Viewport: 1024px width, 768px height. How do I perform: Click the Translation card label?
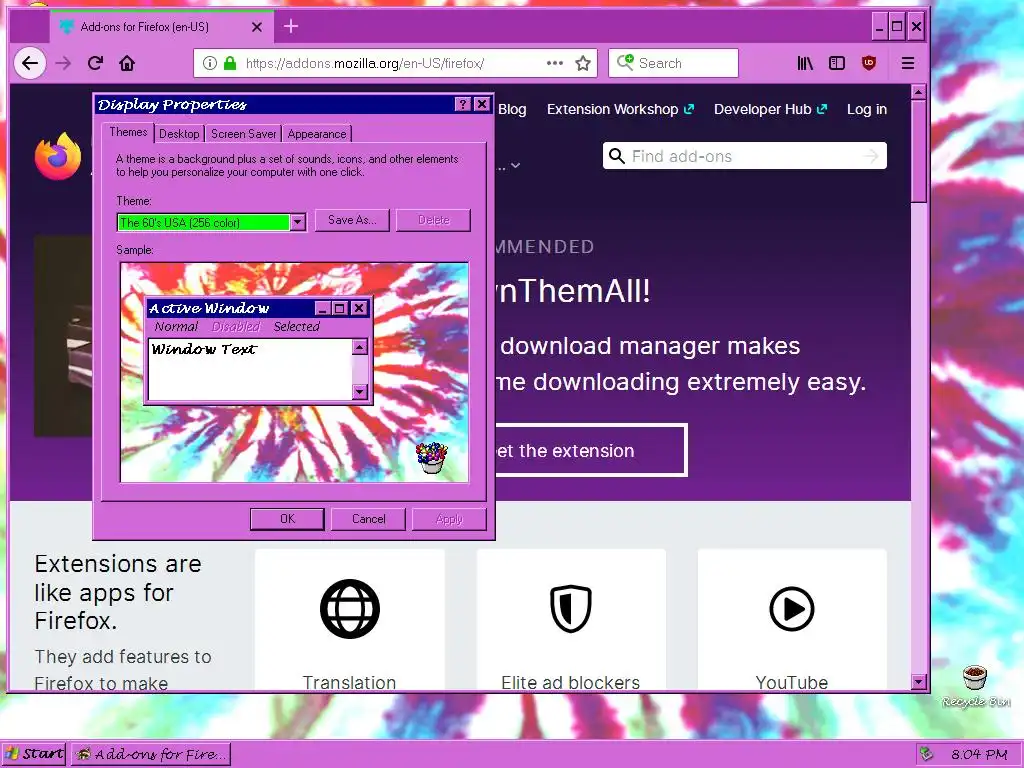[x=349, y=682]
